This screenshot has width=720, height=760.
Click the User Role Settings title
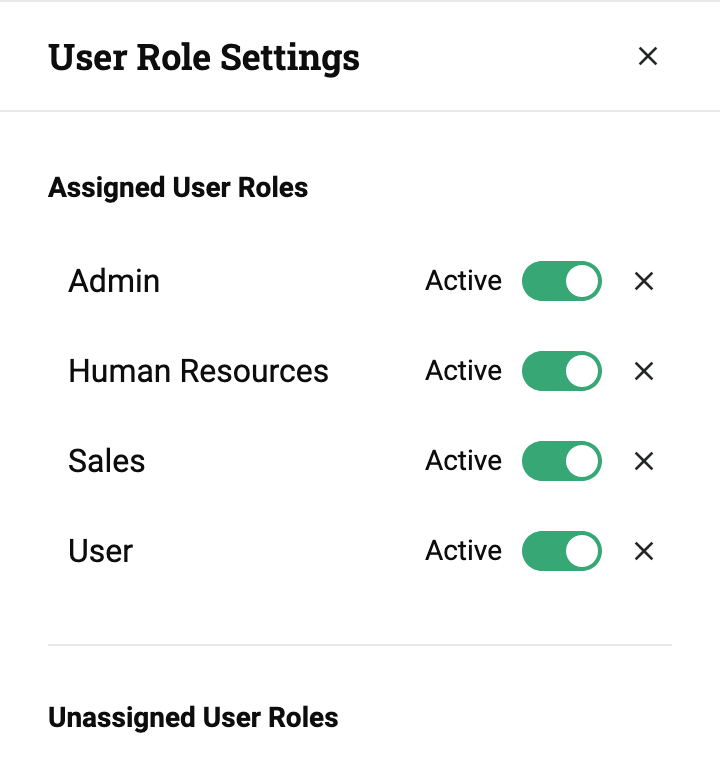pos(204,57)
